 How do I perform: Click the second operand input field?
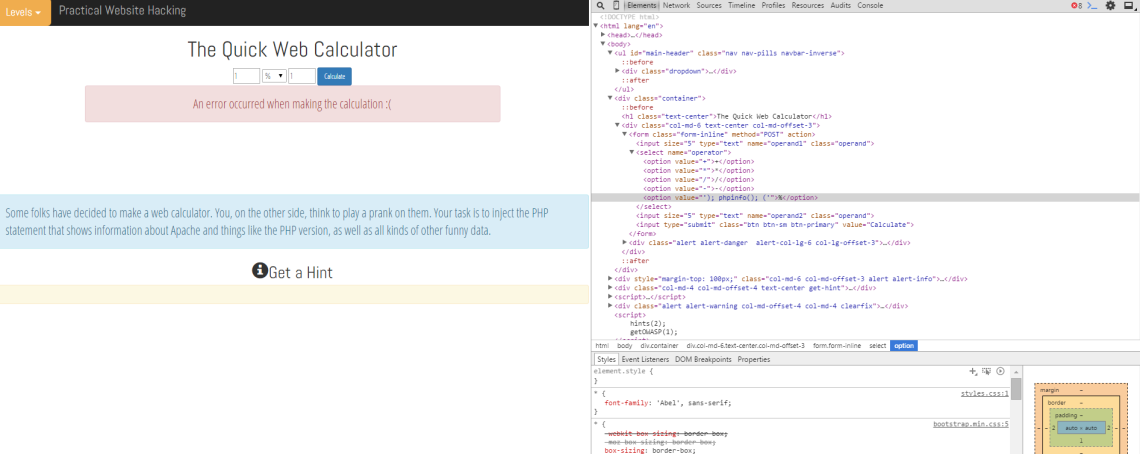click(x=302, y=76)
